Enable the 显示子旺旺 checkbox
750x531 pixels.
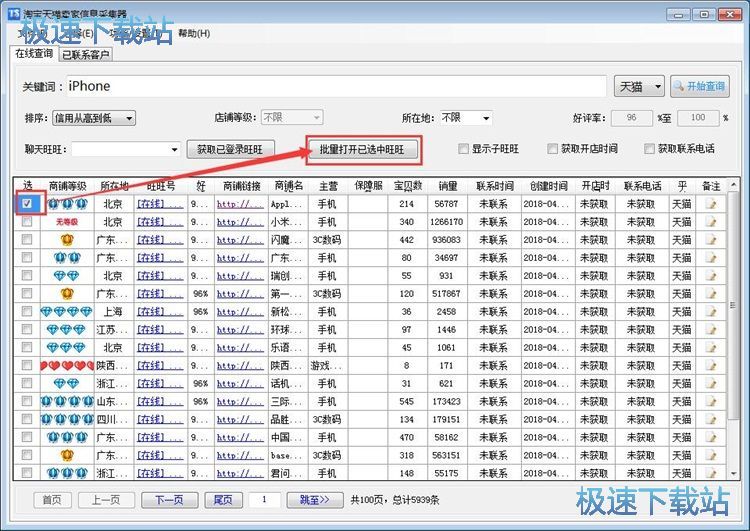tap(463, 149)
